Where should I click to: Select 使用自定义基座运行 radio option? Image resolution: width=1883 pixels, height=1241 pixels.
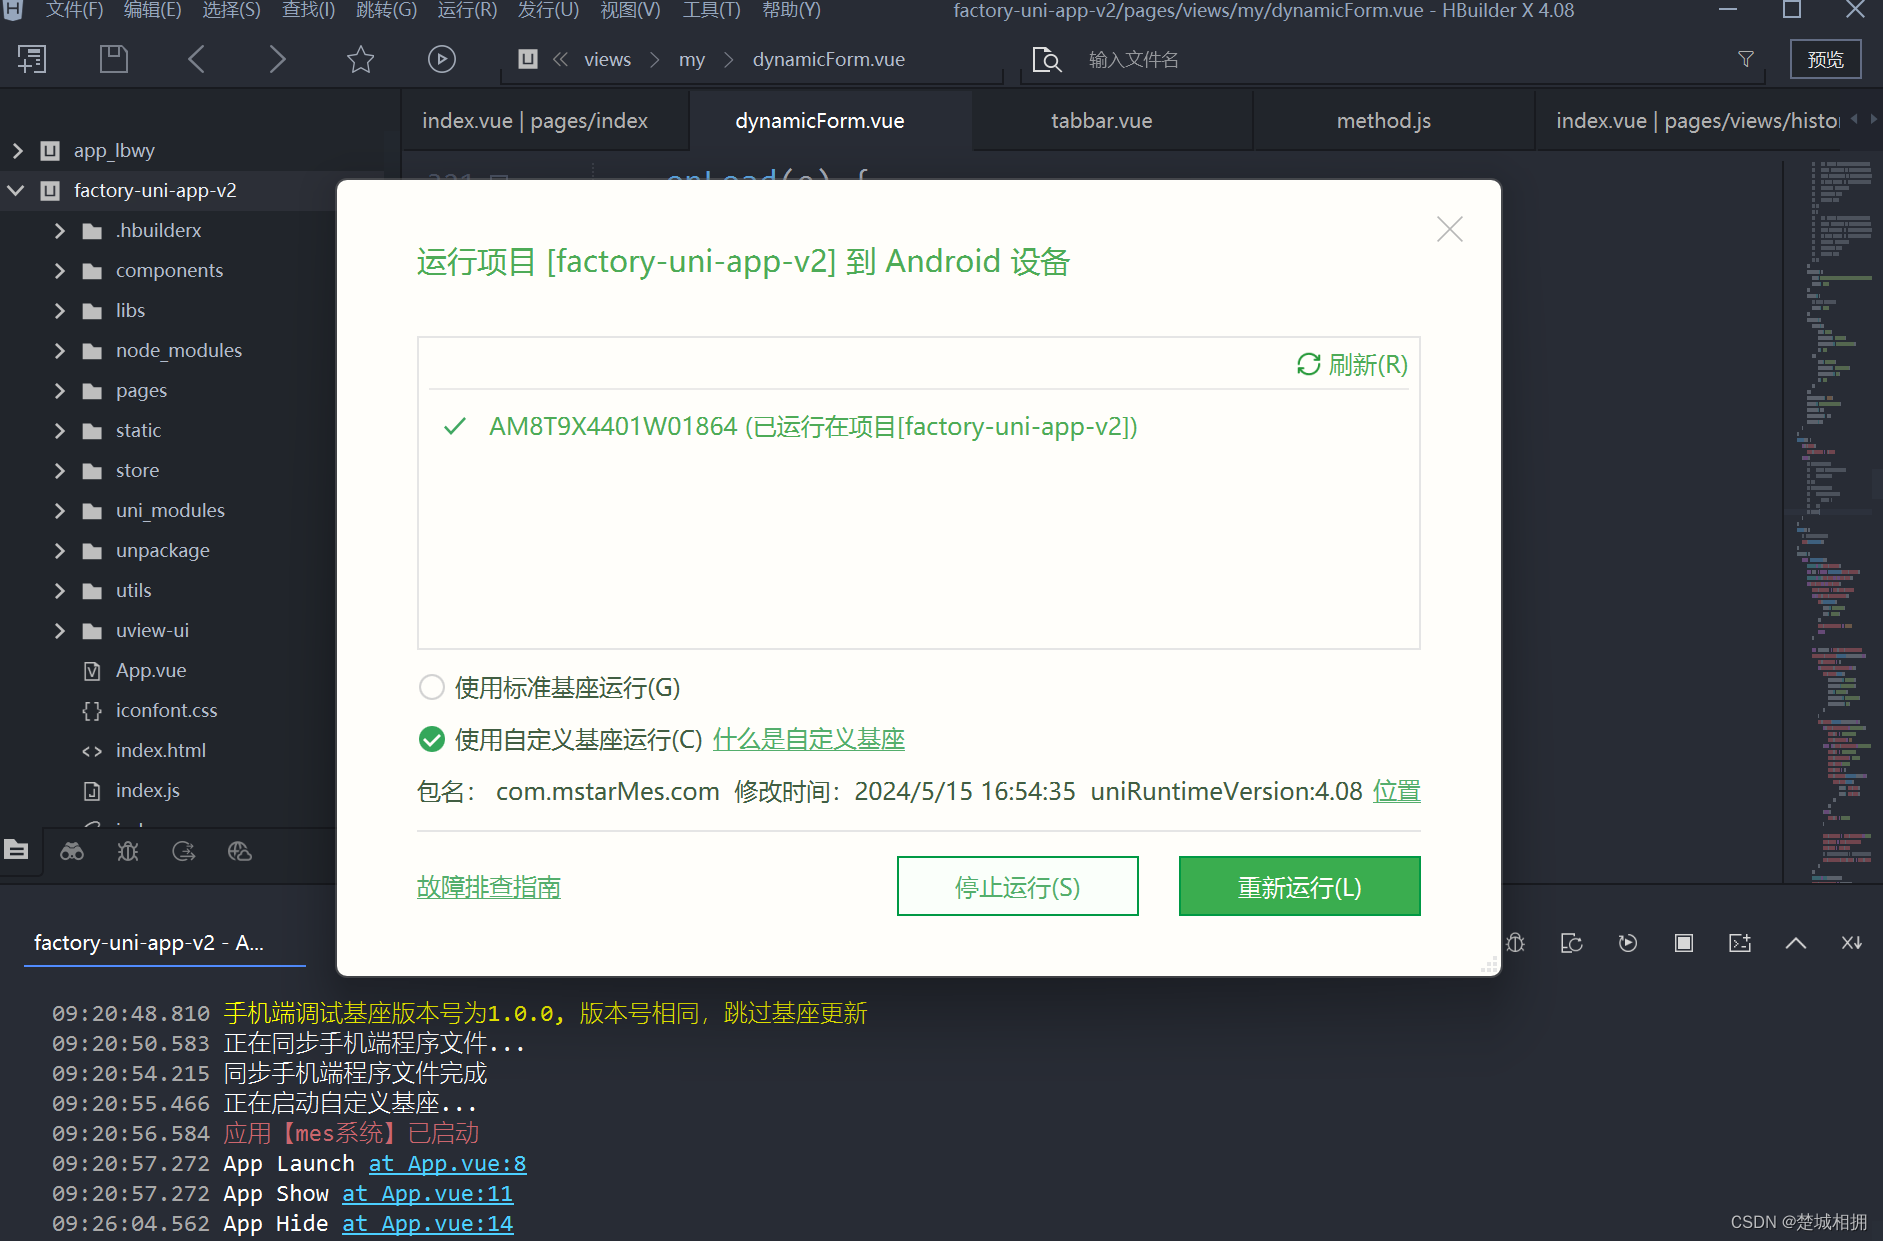(x=431, y=739)
